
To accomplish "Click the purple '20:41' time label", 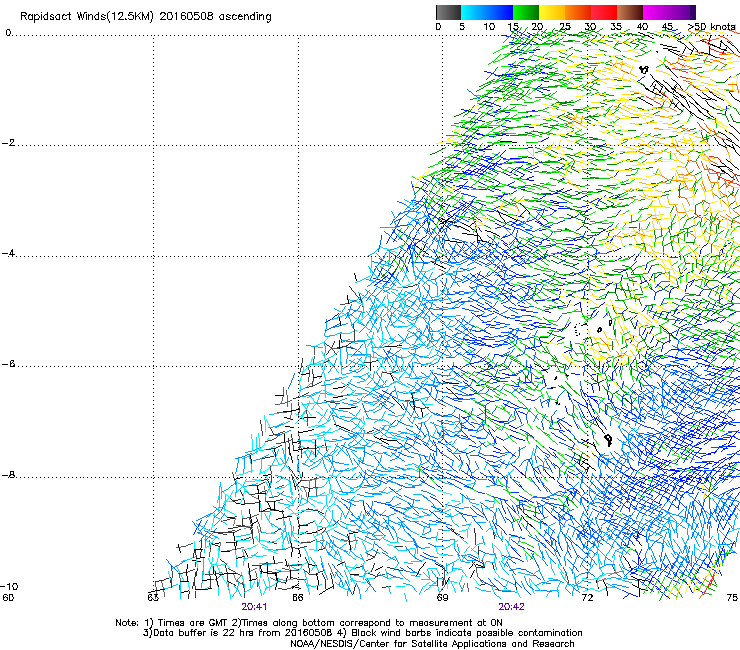I will pos(254,607).
